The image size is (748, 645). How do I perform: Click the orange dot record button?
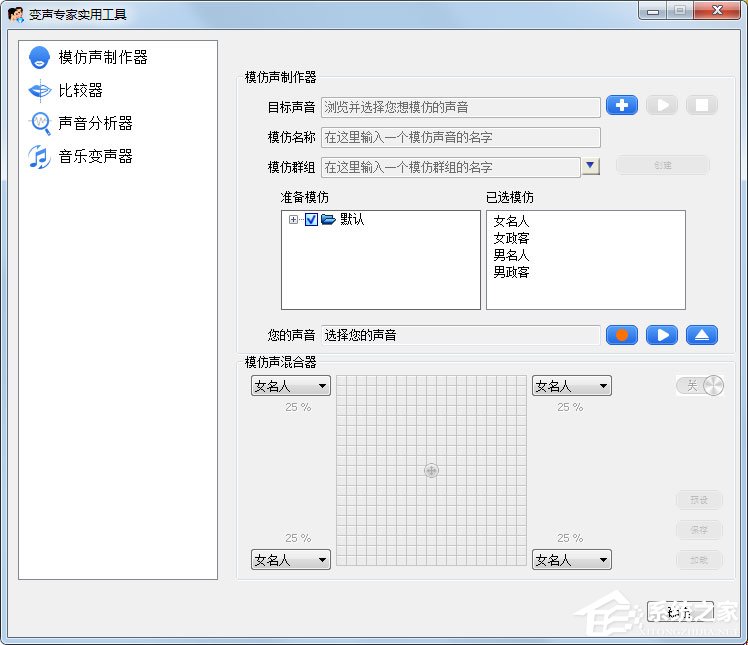pos(622,335)
